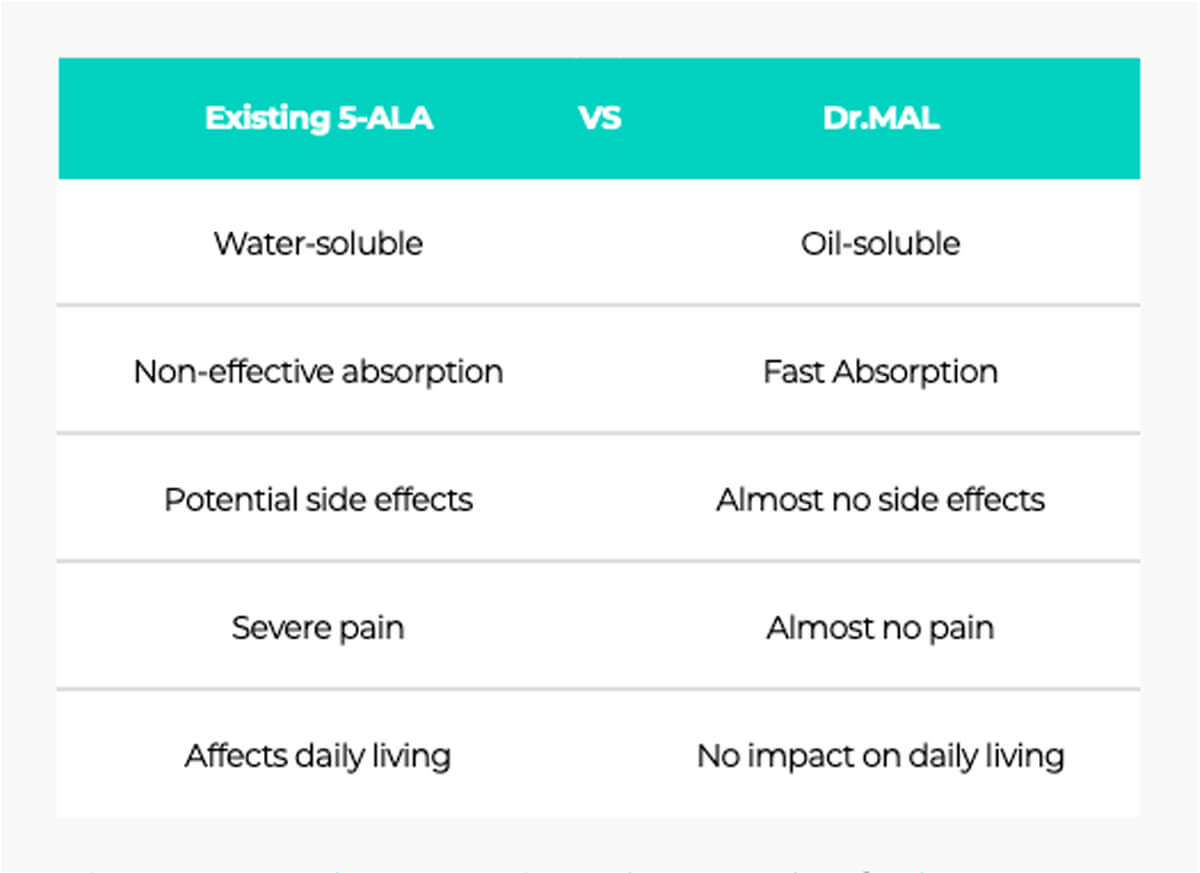Click the Non-effective absorption text
Screen dimensions: 1200x873
pyautogui.click(x=318, y=371)
